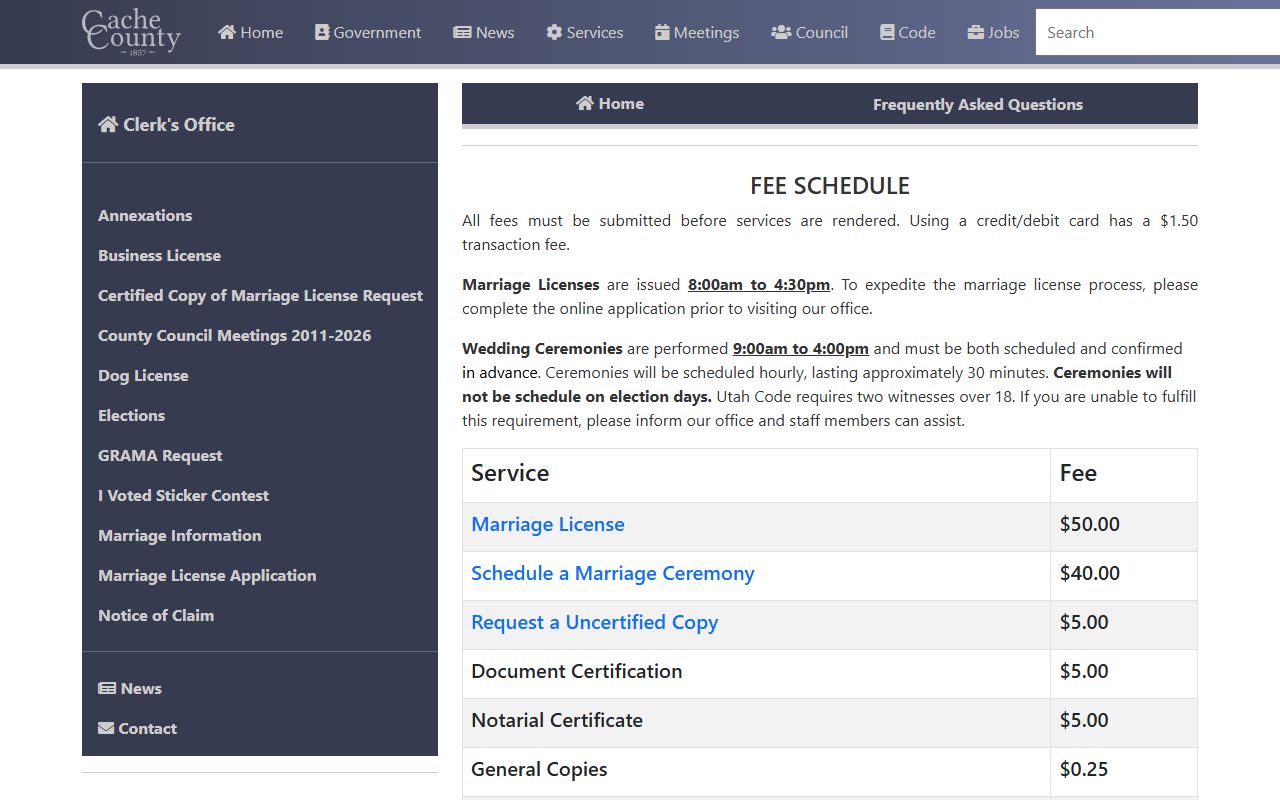The image size is (1280, 800).
Task: Open Request a Uncertified Copy link
Action: point(594,622)
